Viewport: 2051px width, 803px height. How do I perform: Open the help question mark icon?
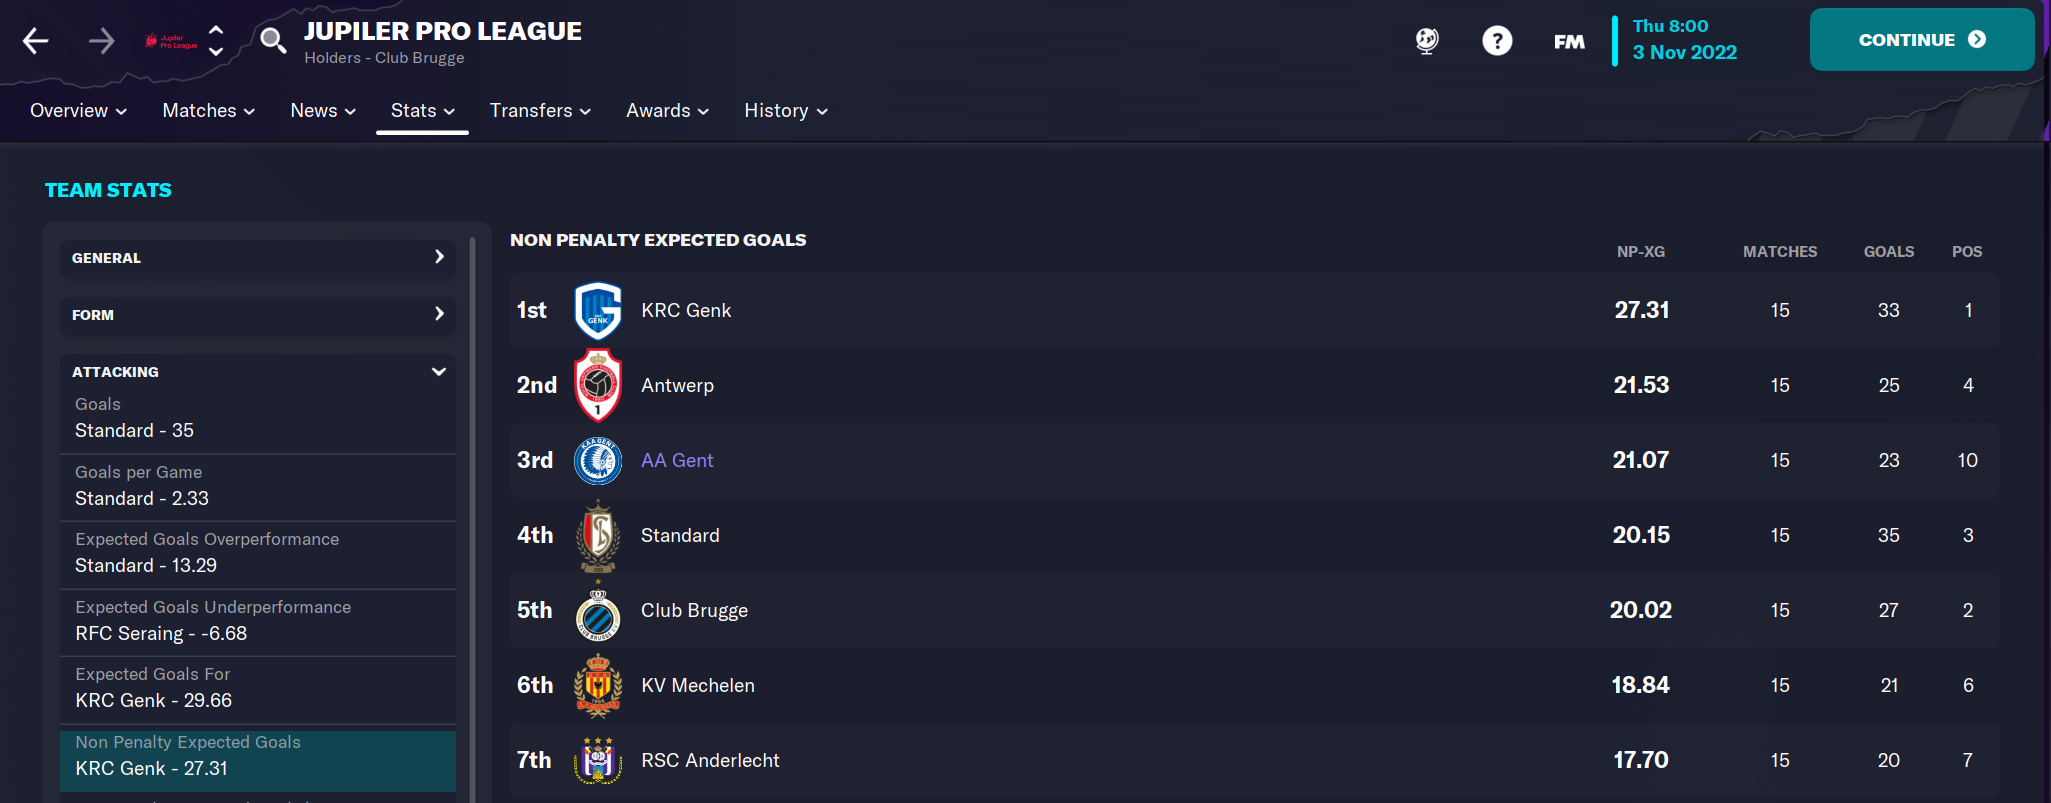click(x=1496, y=41)
